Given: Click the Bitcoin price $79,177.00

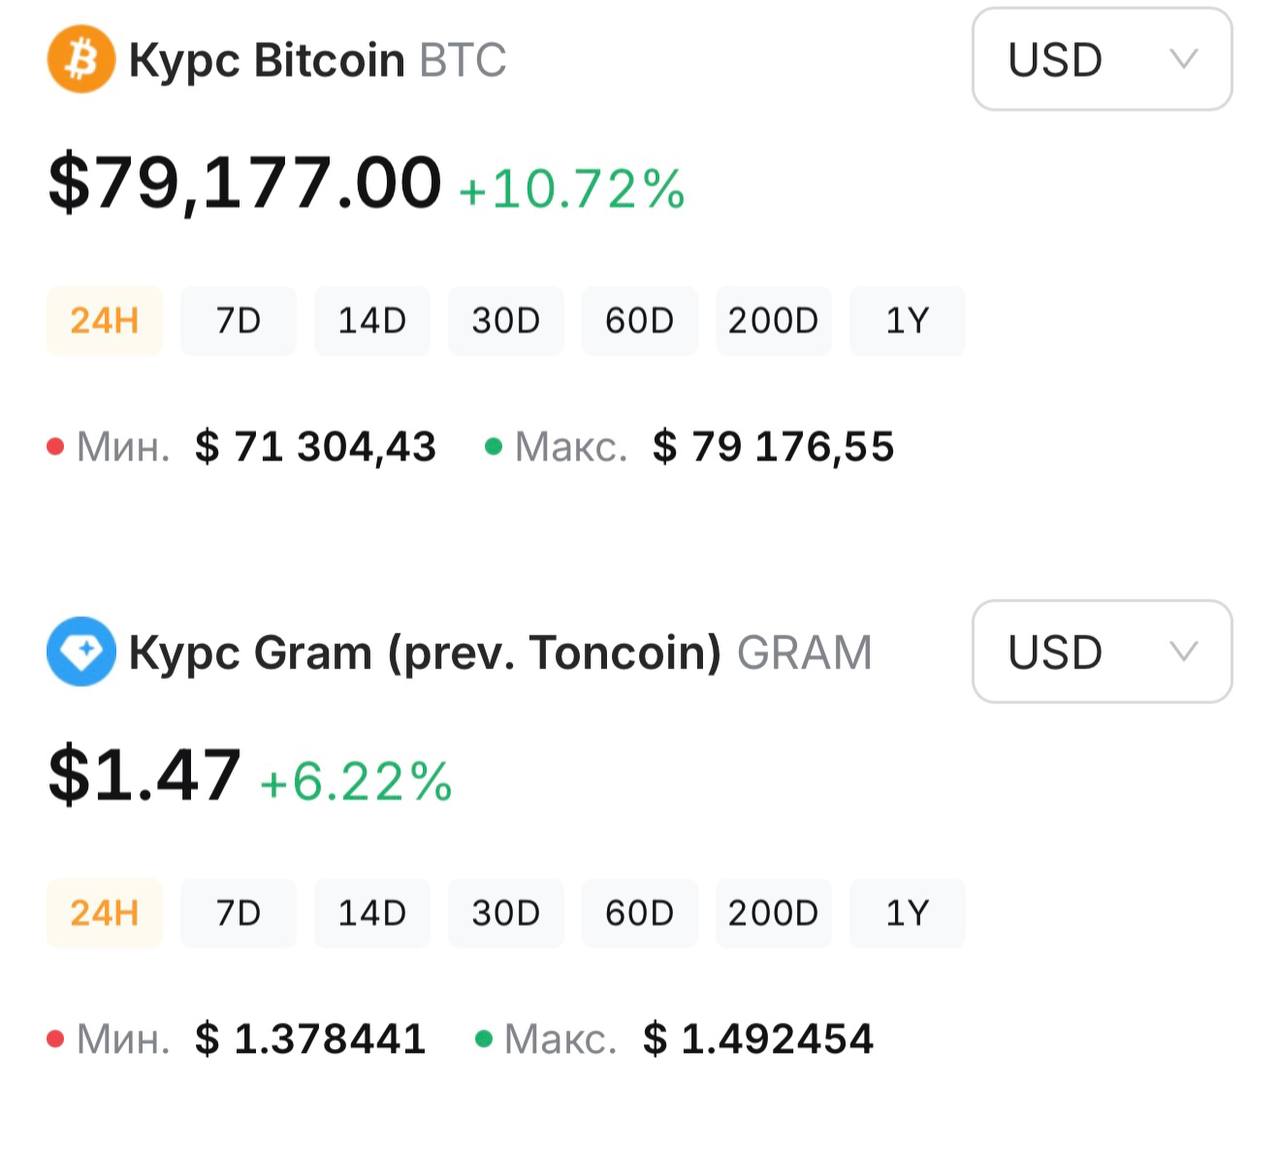Looking at the screenshot, I should click(245, 183).
